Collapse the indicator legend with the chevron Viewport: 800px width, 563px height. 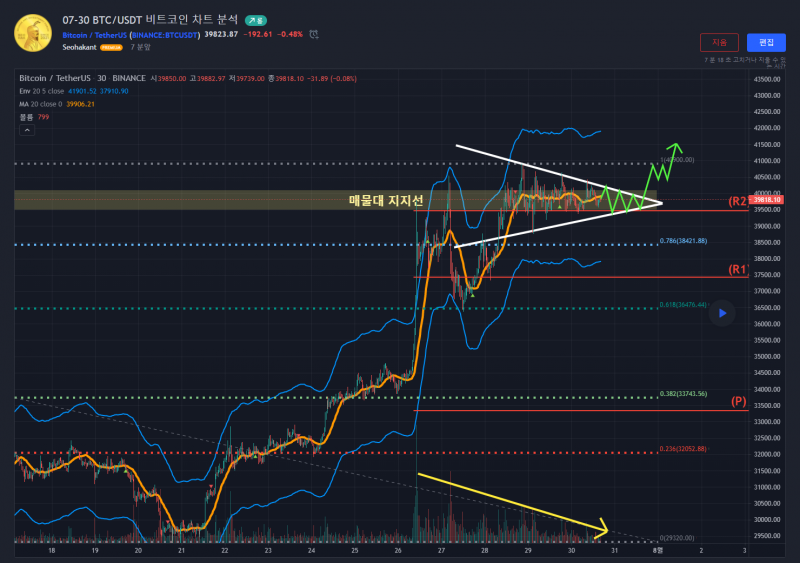click(x=29, y=129)
